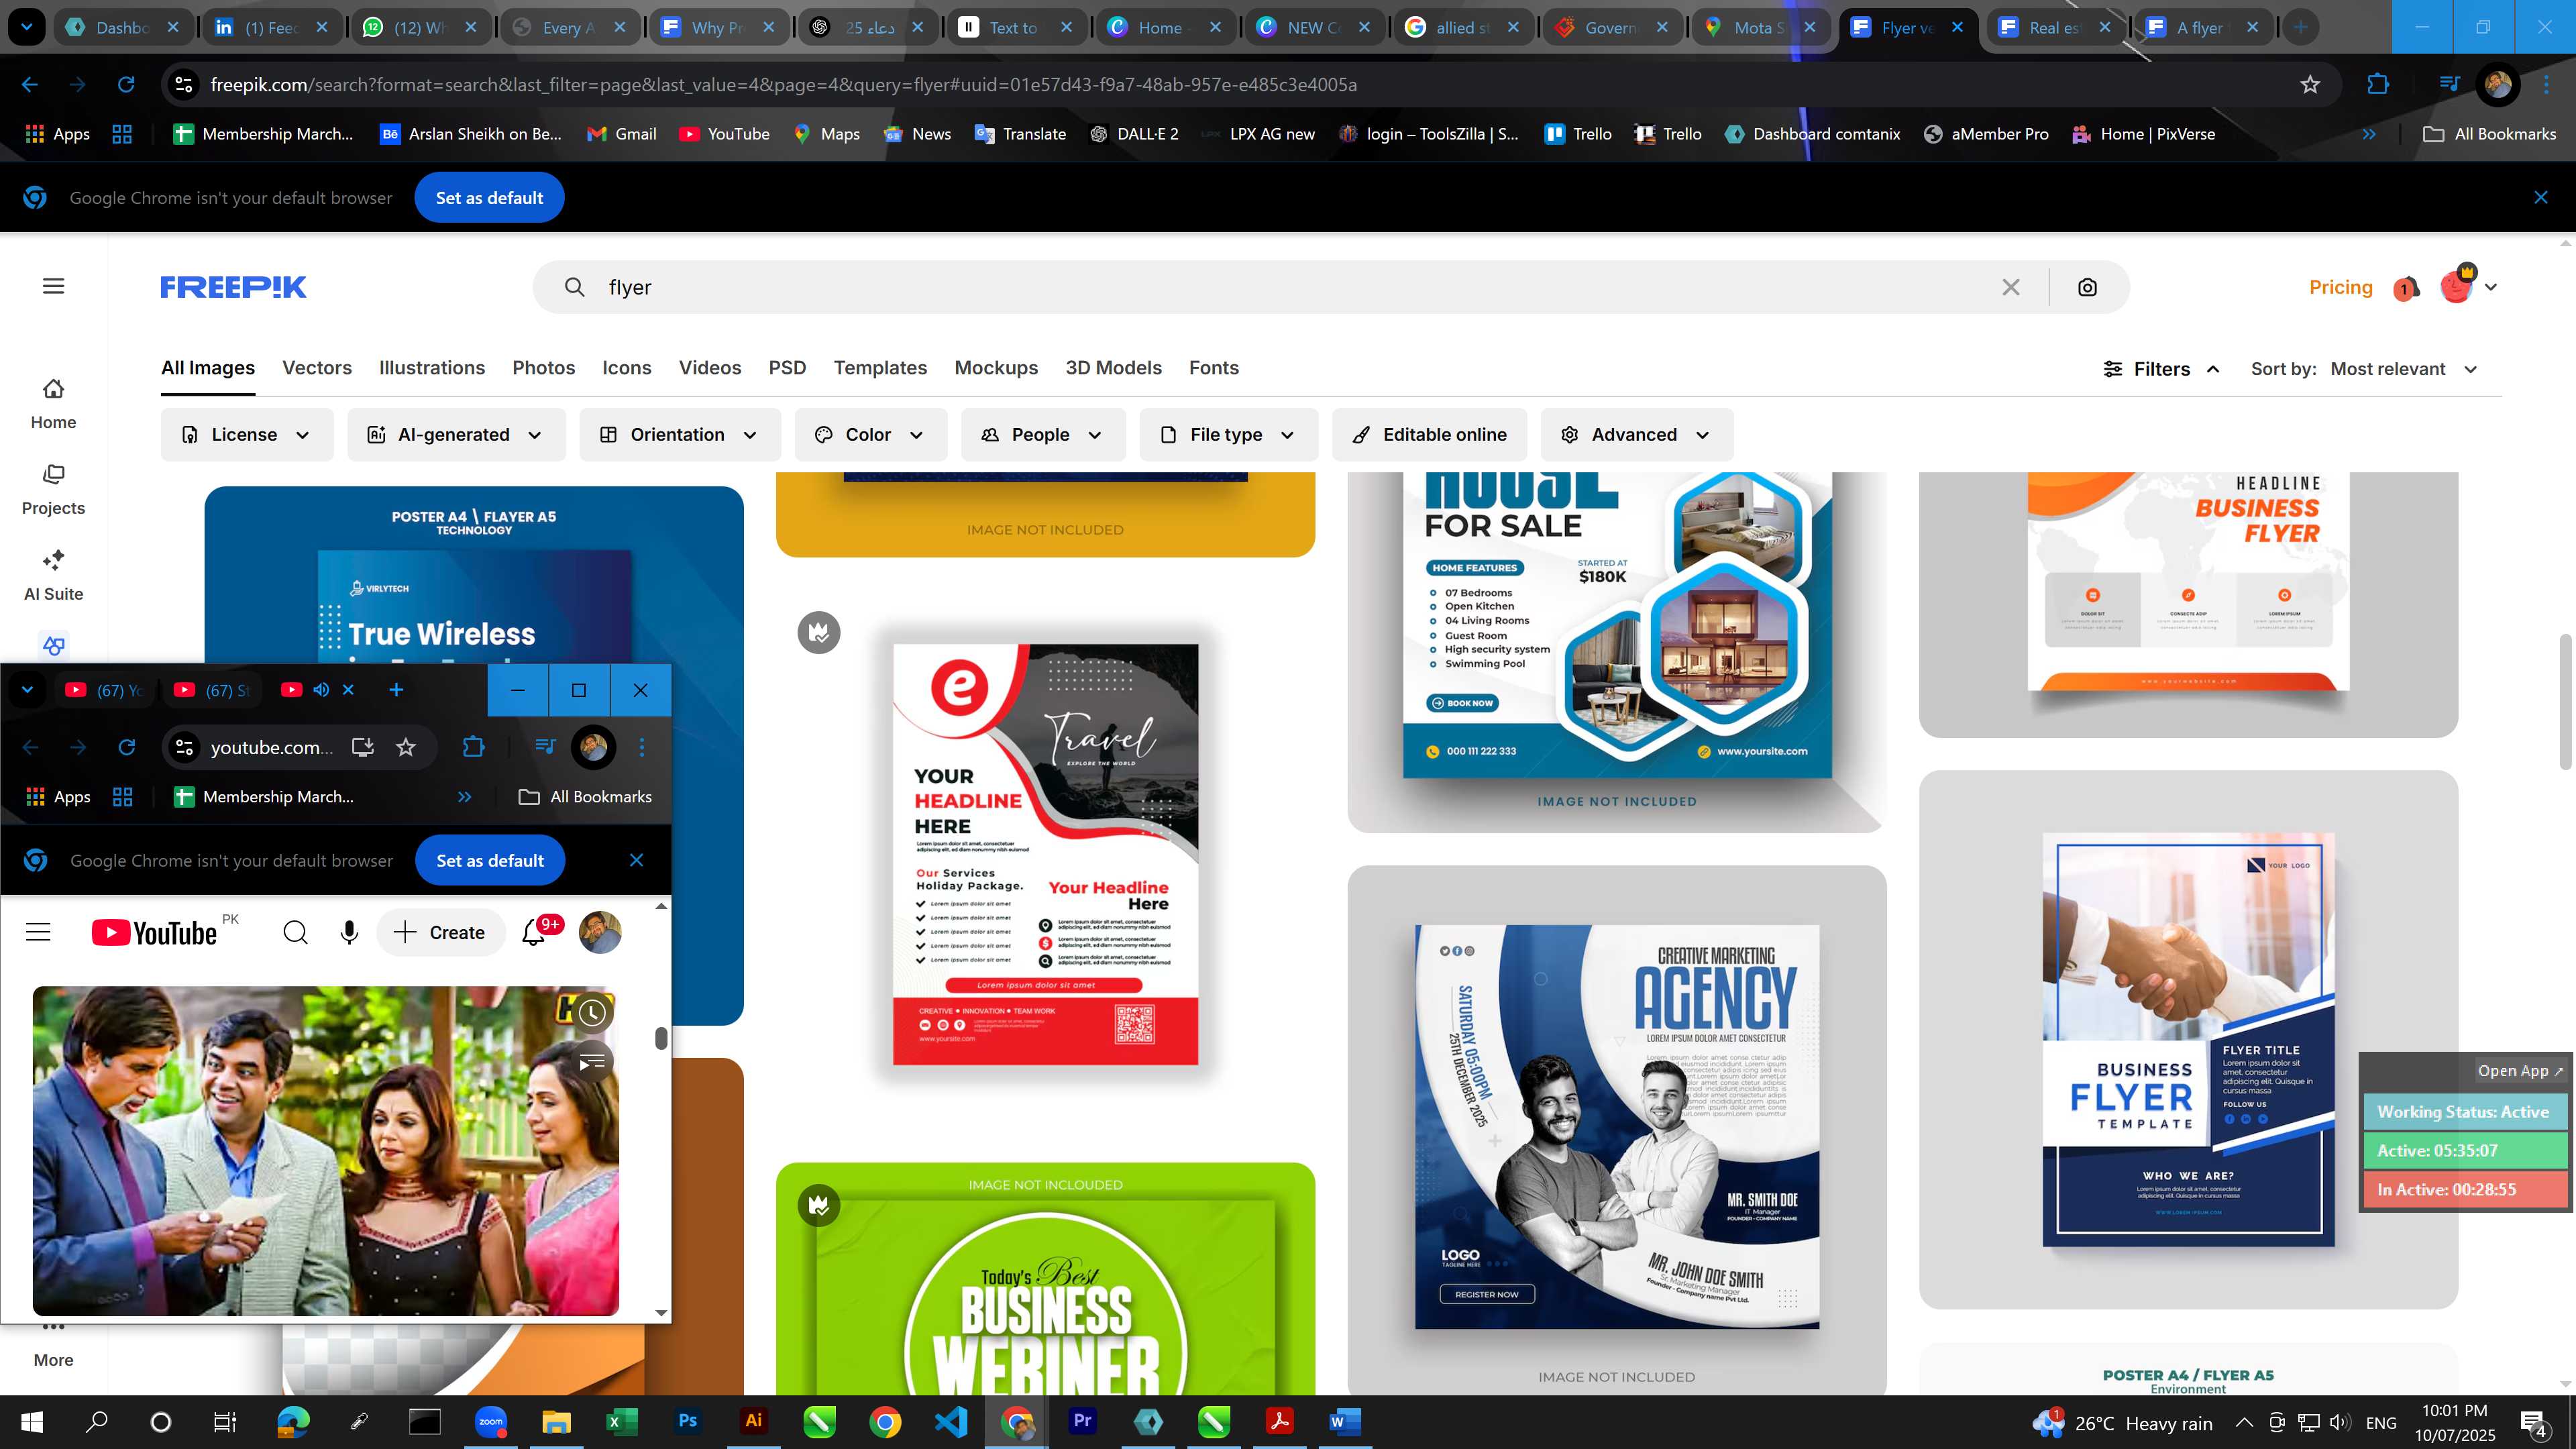The image size is (2576, 1449).
Task: Change the Sort by Most relevant dropdown
Action: [2404, 369]
